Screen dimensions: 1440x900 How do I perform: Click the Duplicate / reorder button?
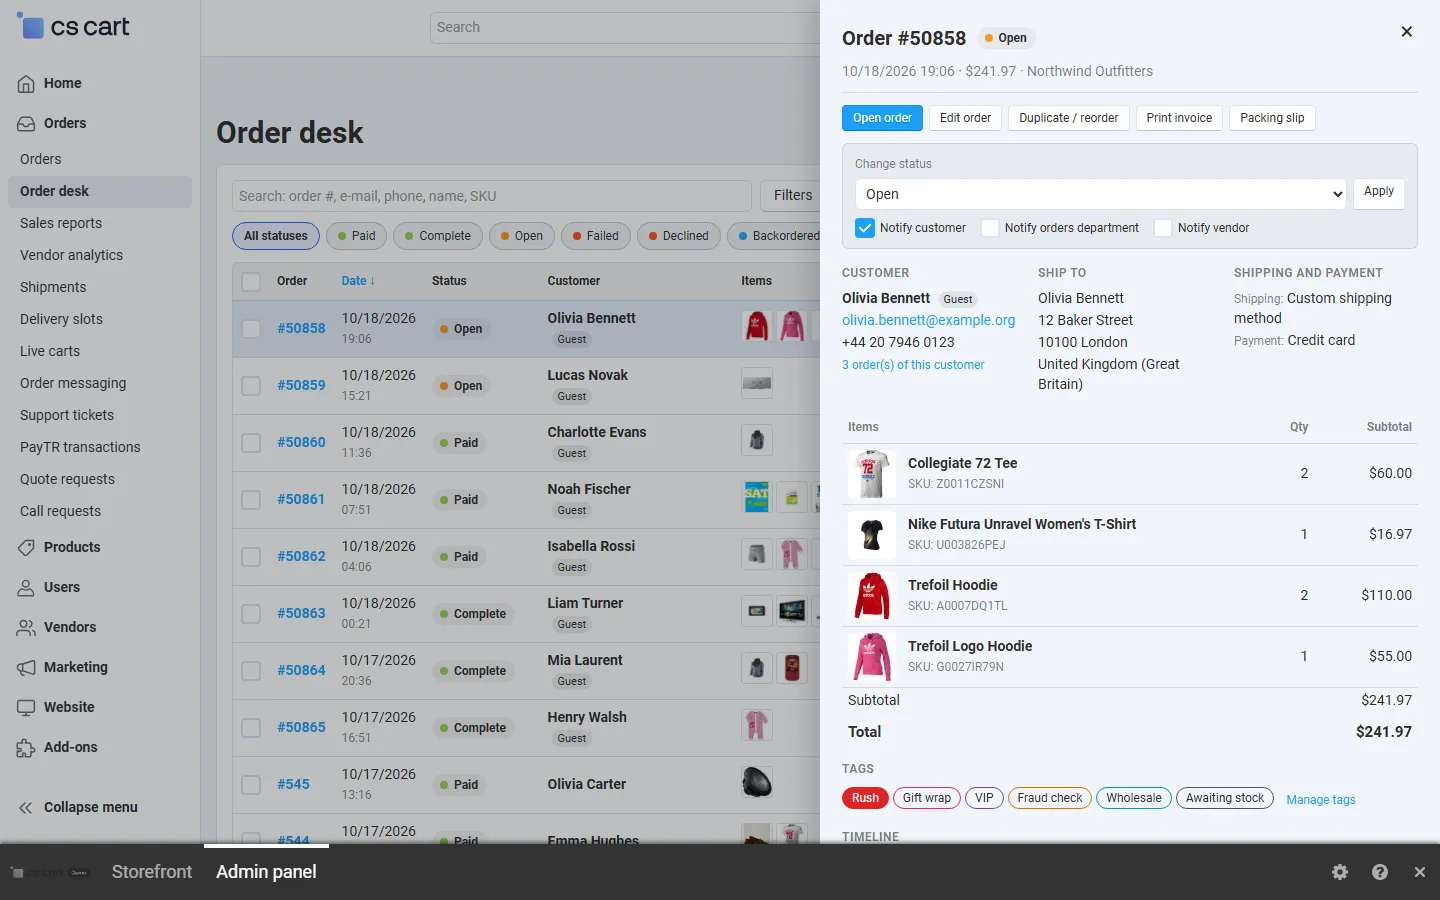[1069, 118]
